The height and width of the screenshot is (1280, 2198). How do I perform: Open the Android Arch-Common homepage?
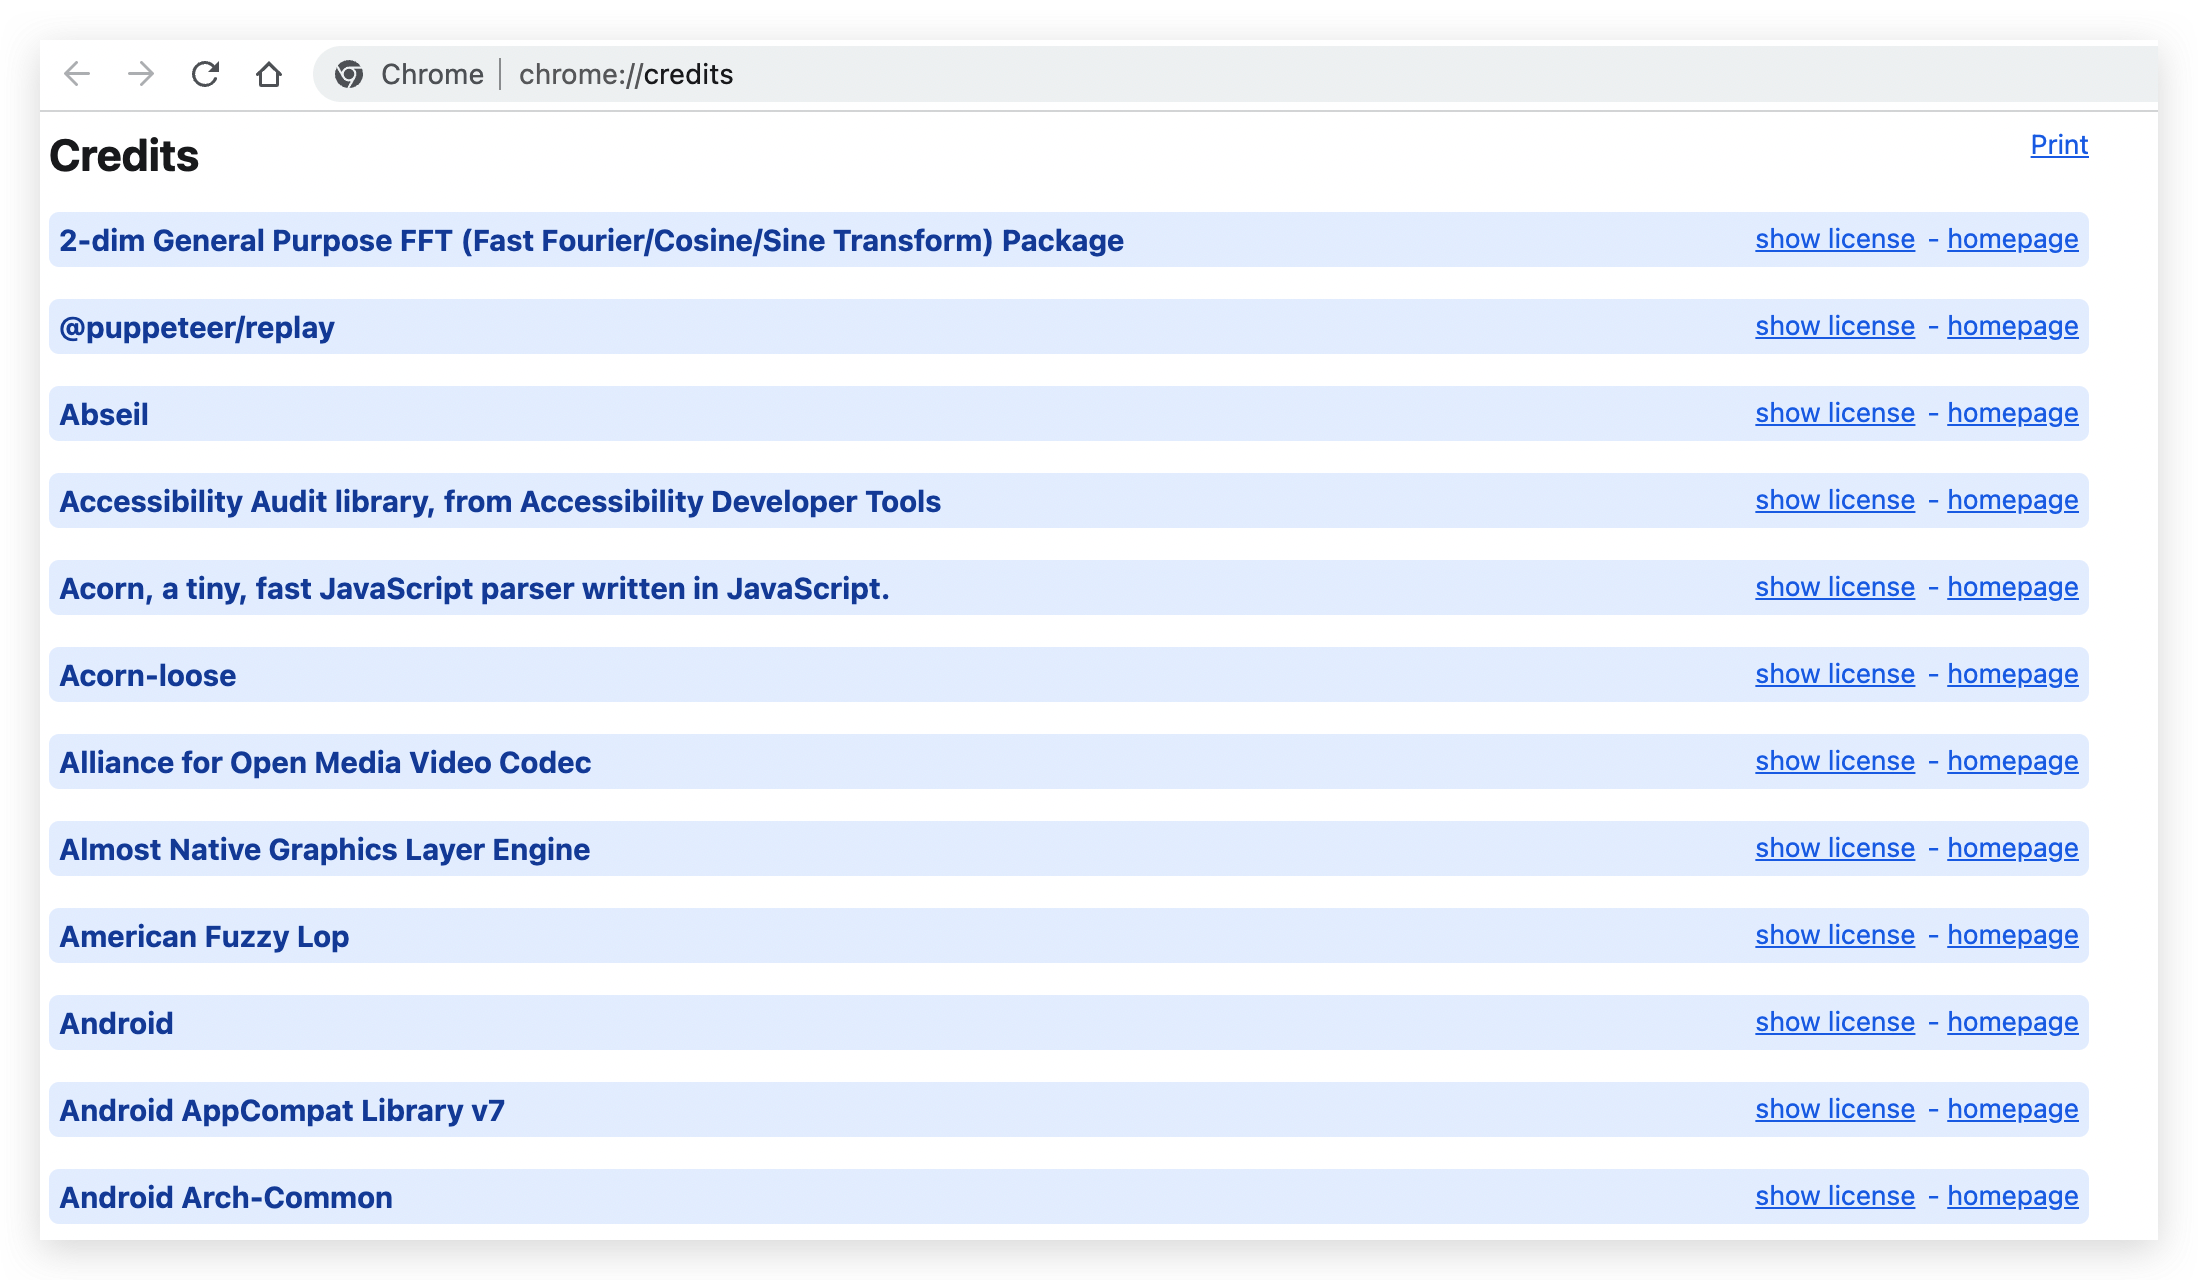[2012, 1196]
